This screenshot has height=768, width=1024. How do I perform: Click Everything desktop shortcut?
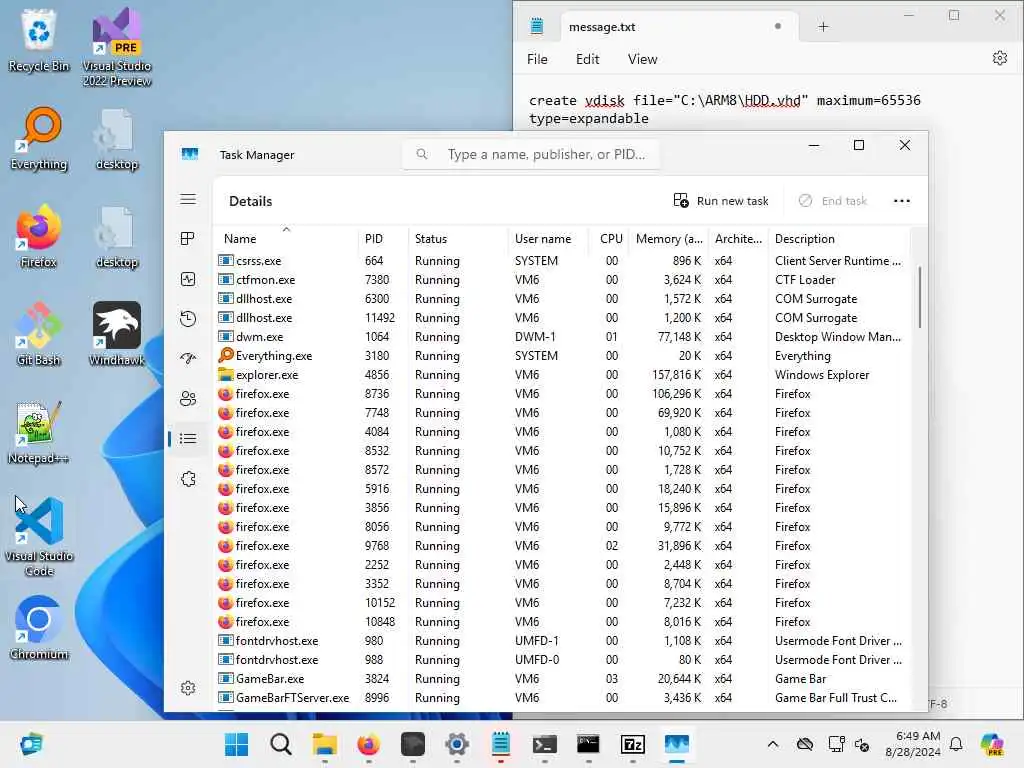(x=39, y=138)
